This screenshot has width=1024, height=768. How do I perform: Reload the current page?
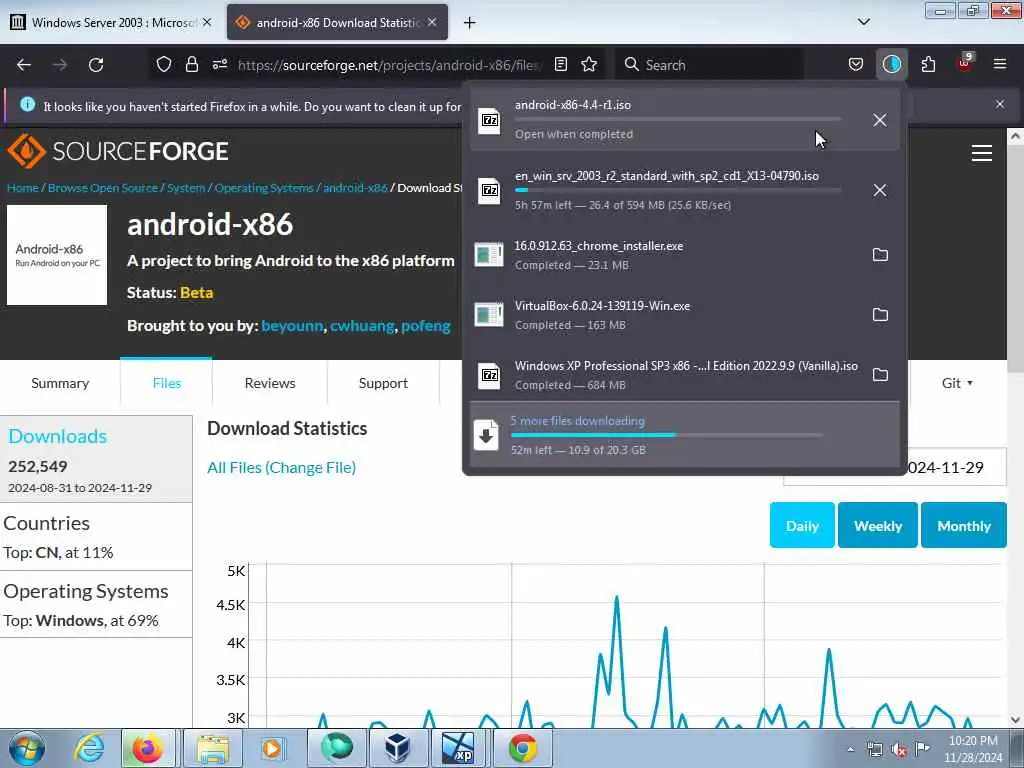(96, 65)
